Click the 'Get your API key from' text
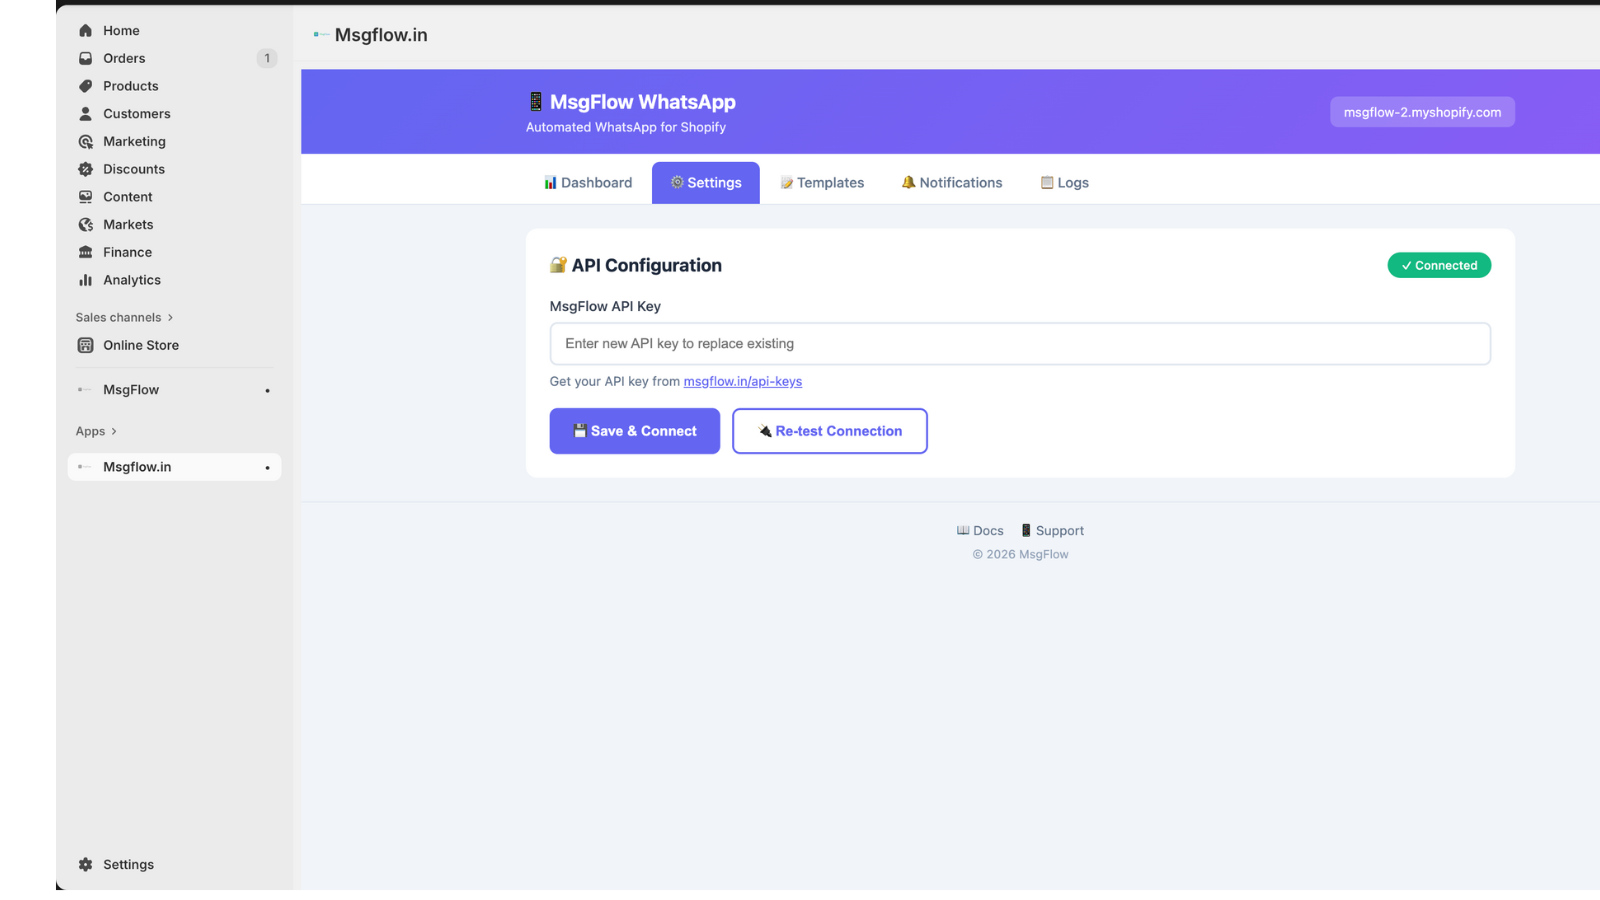This screenshot has height=900, width=1600. point(615,382)
